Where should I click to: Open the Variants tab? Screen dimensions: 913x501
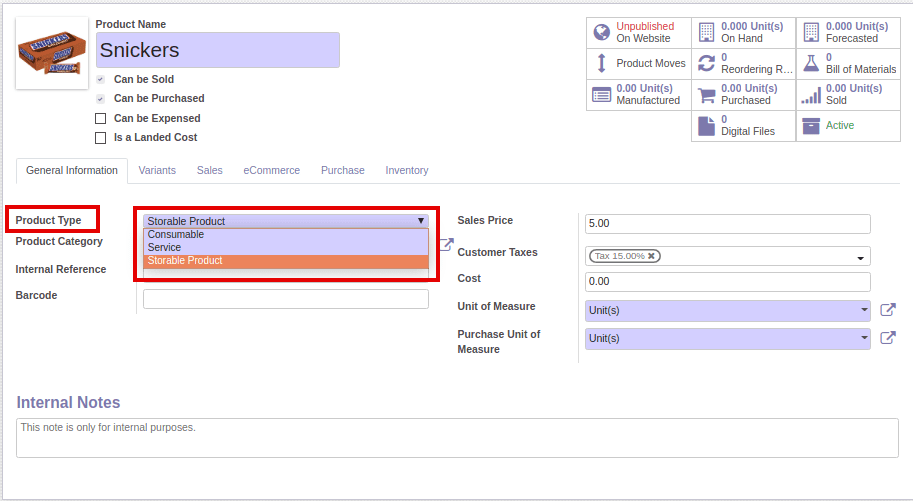157,170
